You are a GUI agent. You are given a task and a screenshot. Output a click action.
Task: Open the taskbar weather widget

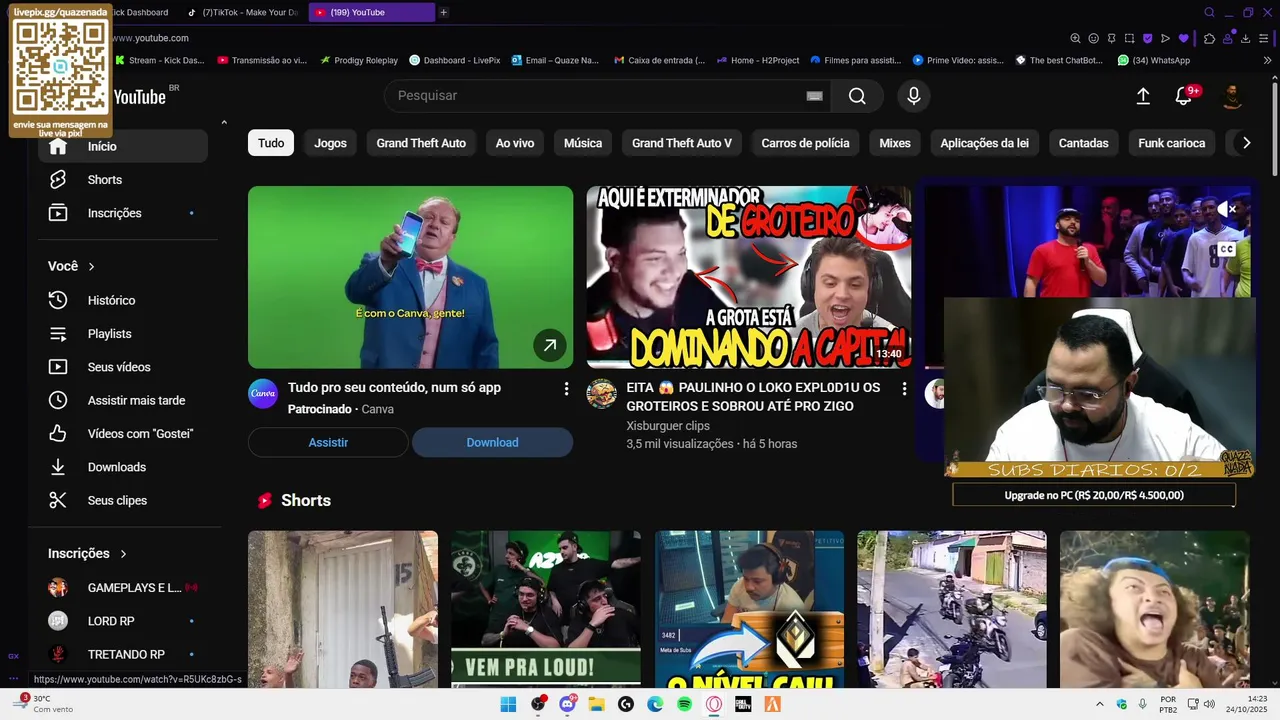tap(45, 704)
